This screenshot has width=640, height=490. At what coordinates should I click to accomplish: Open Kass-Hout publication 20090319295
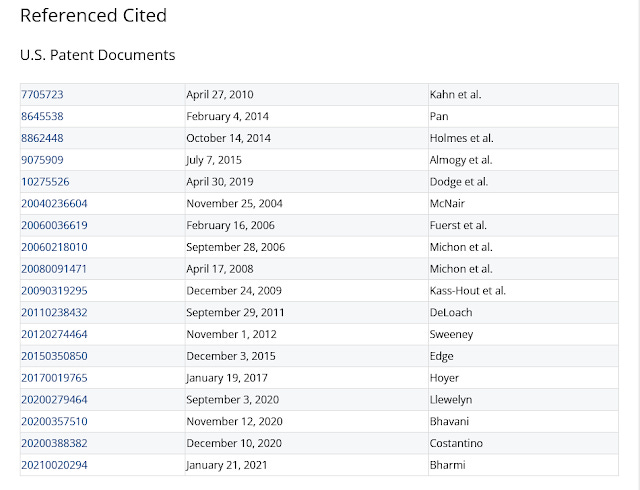(54, 291)
